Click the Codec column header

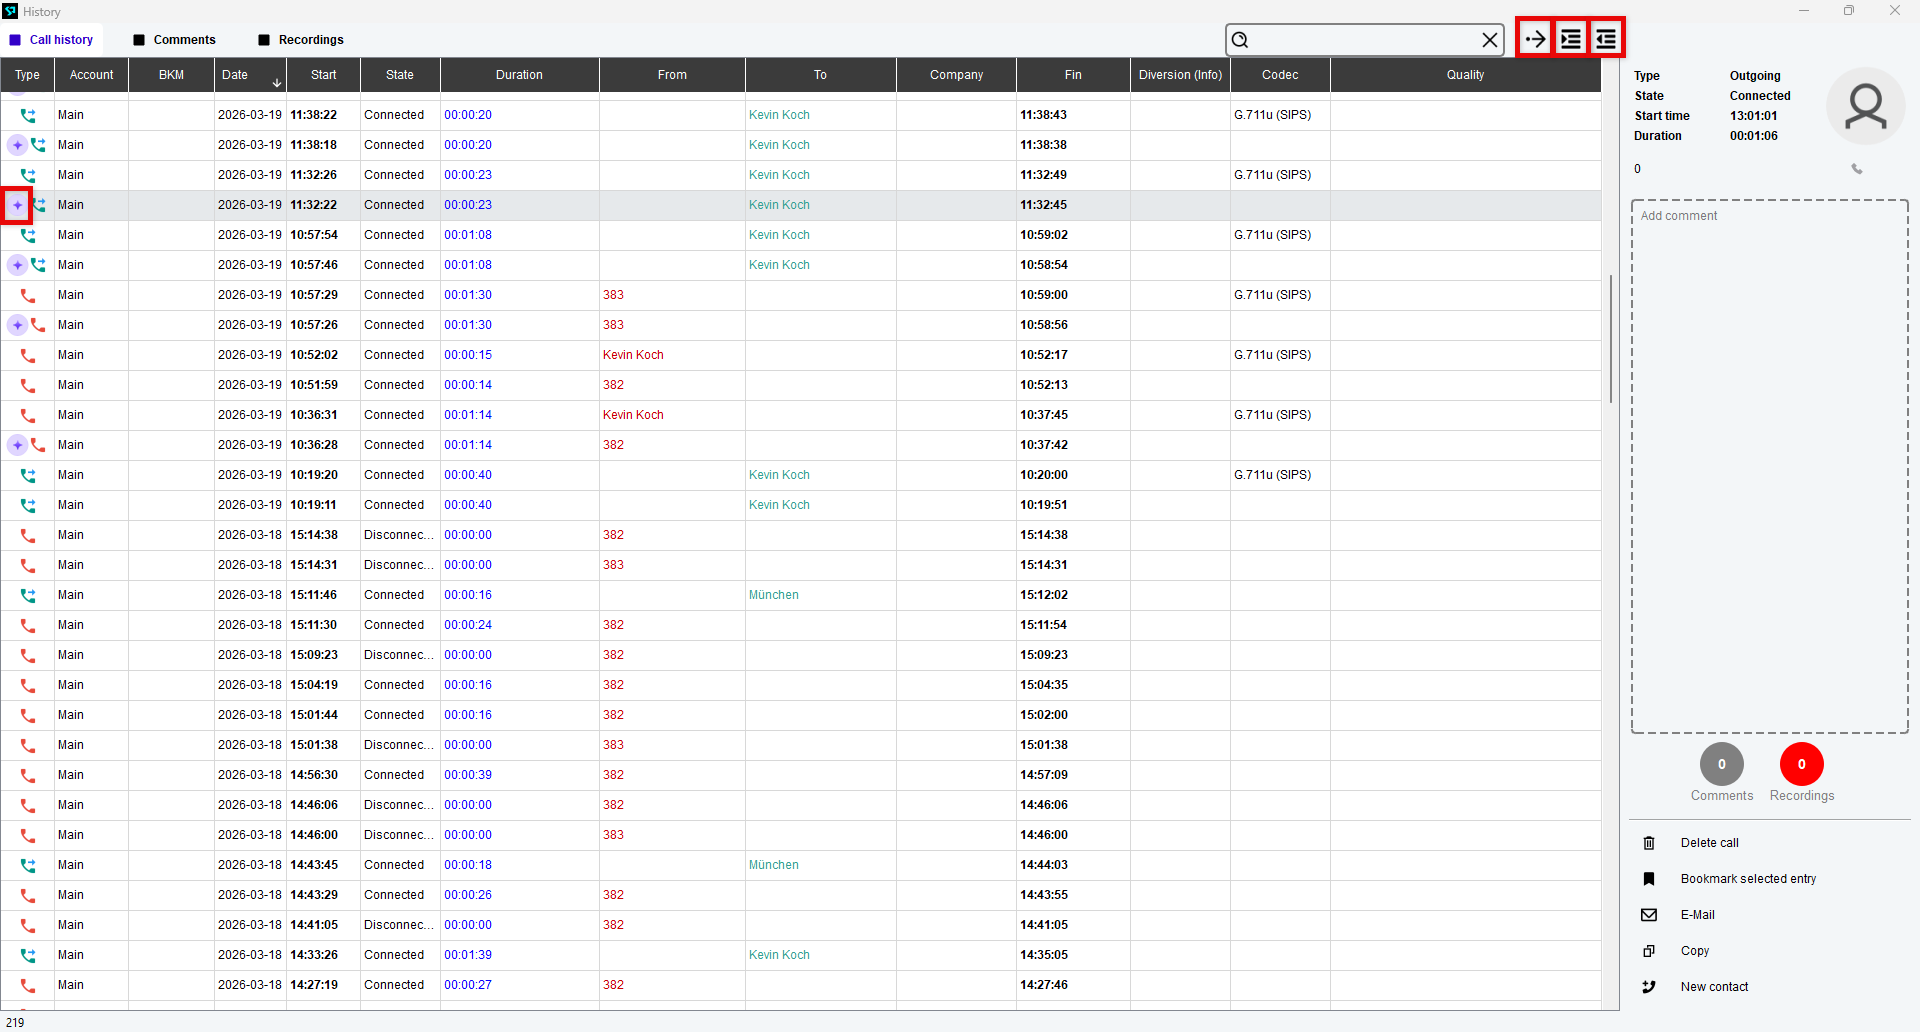click(1280, 75)
